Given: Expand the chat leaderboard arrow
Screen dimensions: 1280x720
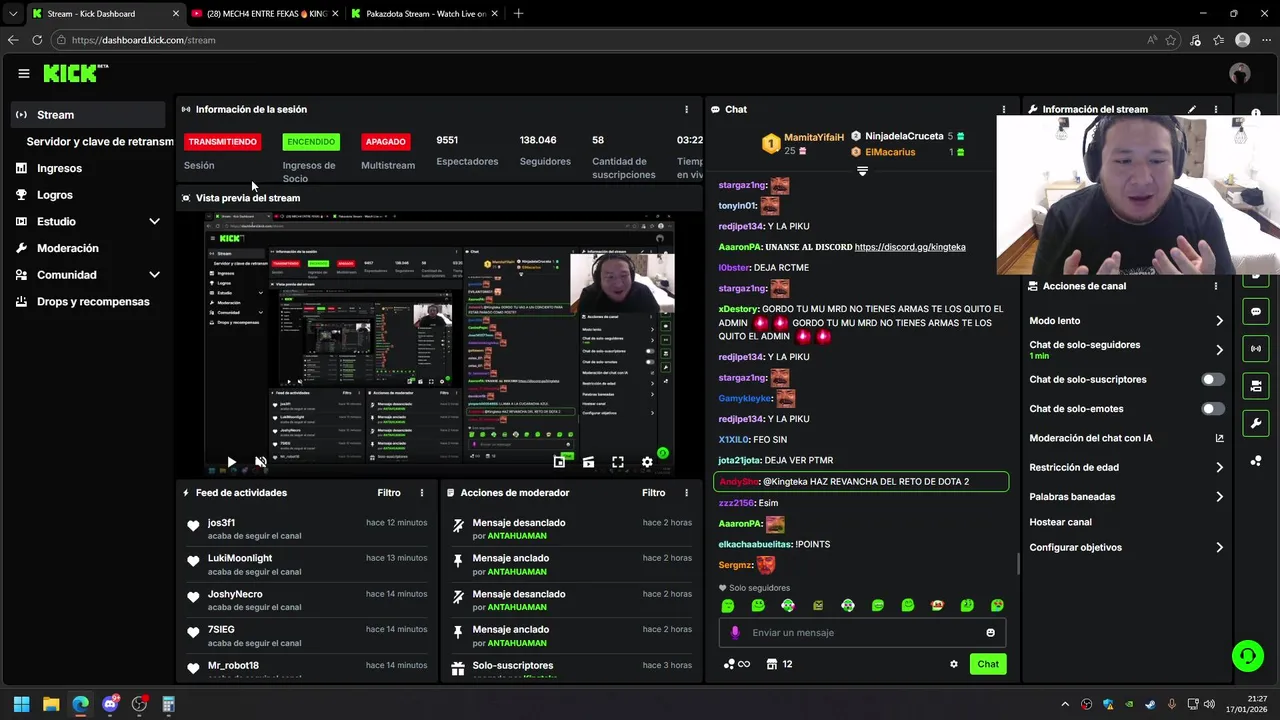Looking at the screenshot, I should tap(862, 171).
